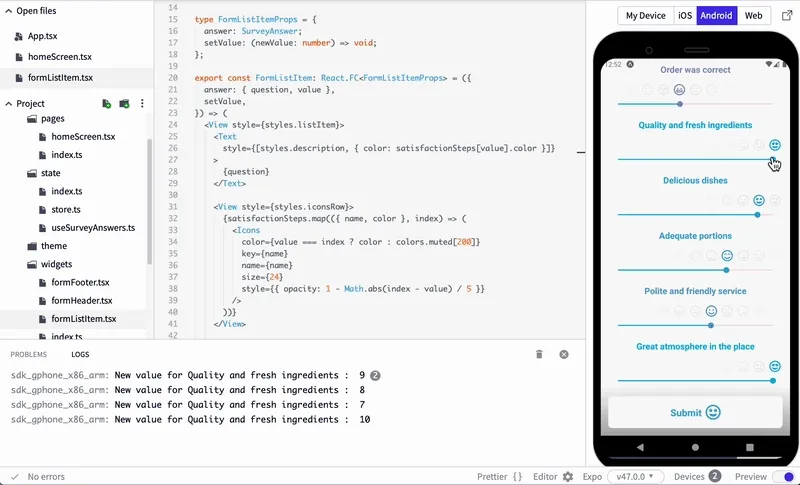Close the logs panel with X icon

click(564, 354)
